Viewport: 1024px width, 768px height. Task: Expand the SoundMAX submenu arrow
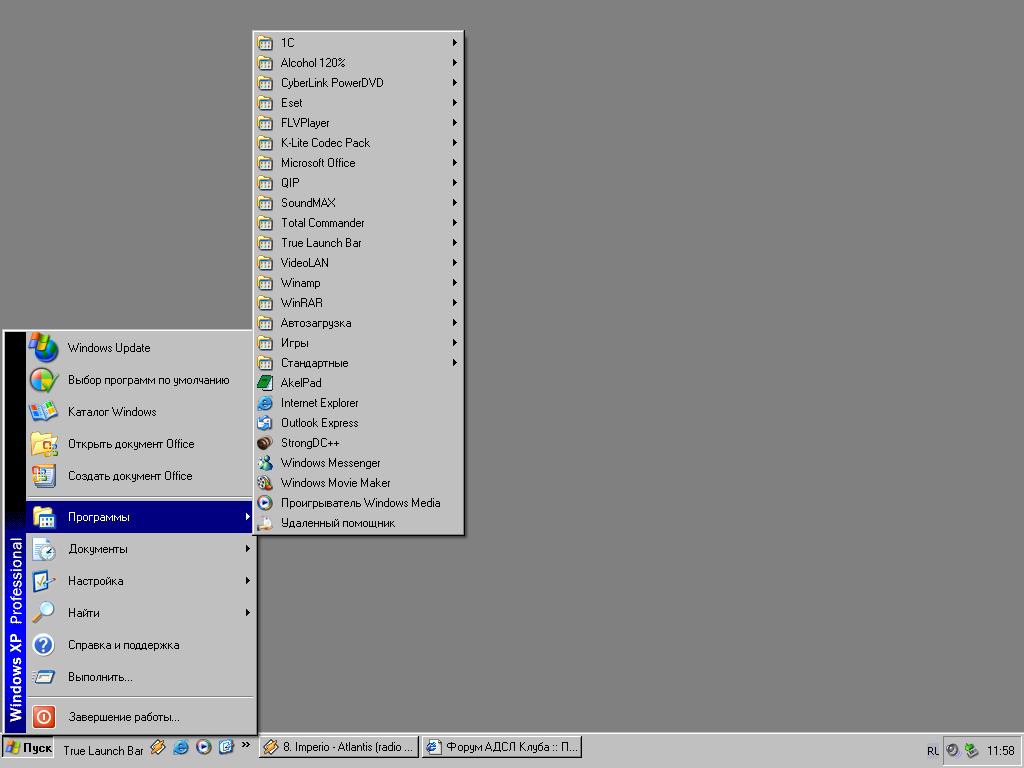tap(455, 202)
